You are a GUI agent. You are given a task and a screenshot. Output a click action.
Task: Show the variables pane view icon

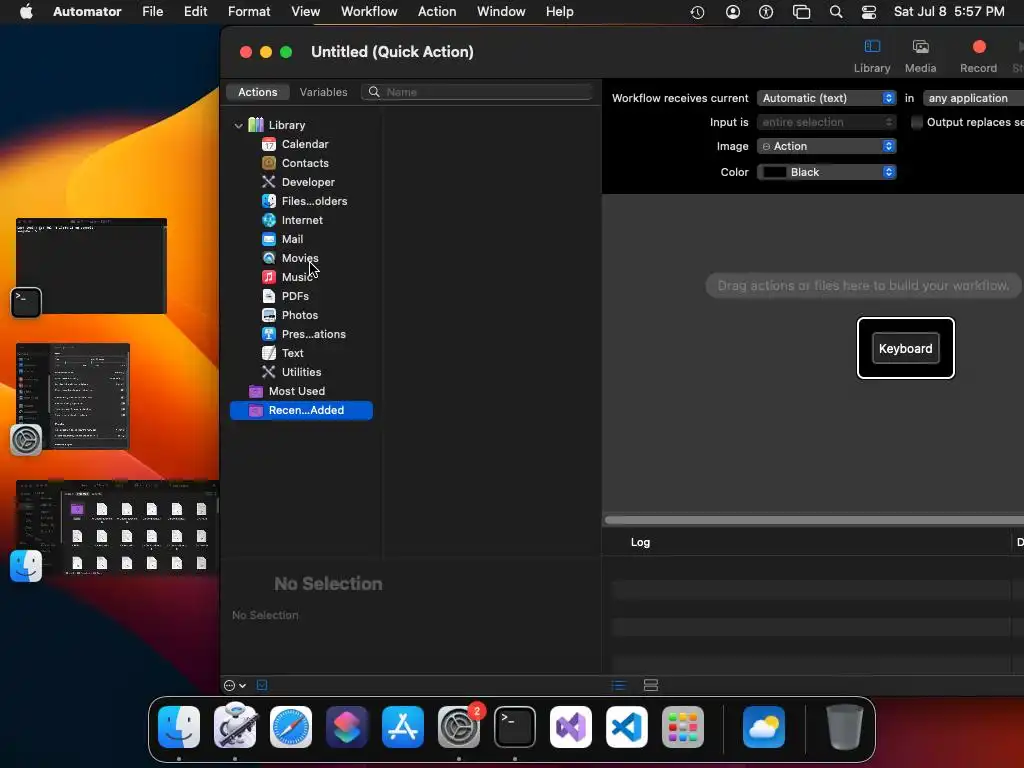(650, 685)
